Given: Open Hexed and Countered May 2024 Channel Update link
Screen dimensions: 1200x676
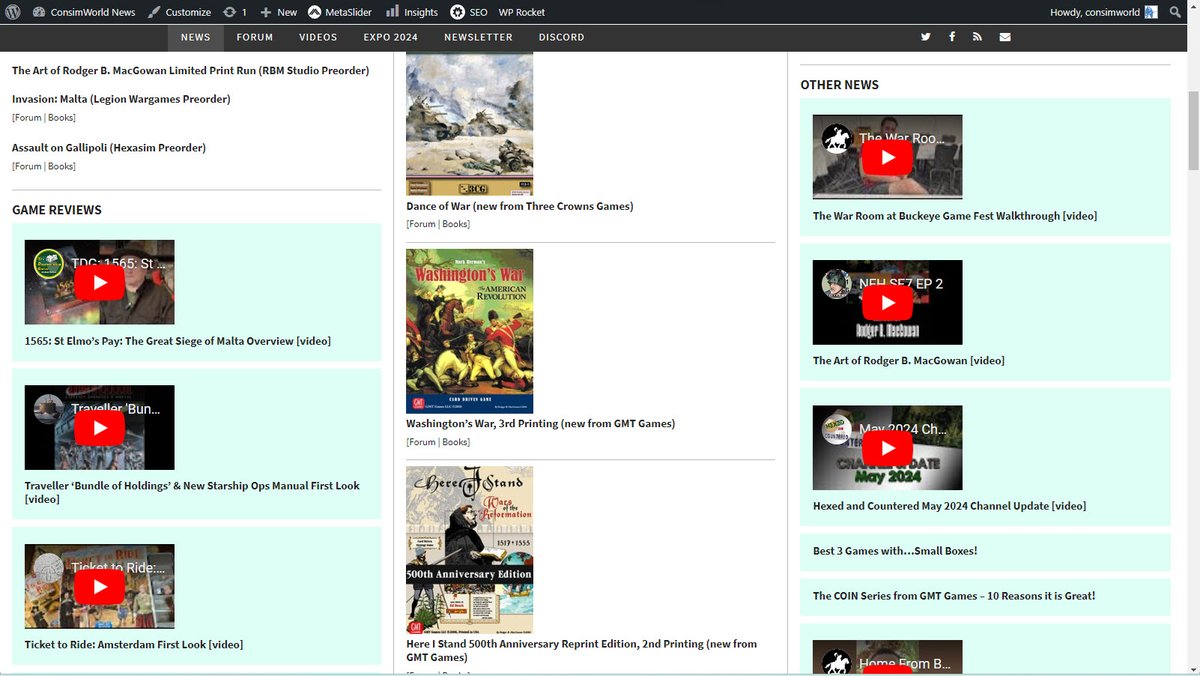Looking at the screenshot, I should tap(949, 506).
